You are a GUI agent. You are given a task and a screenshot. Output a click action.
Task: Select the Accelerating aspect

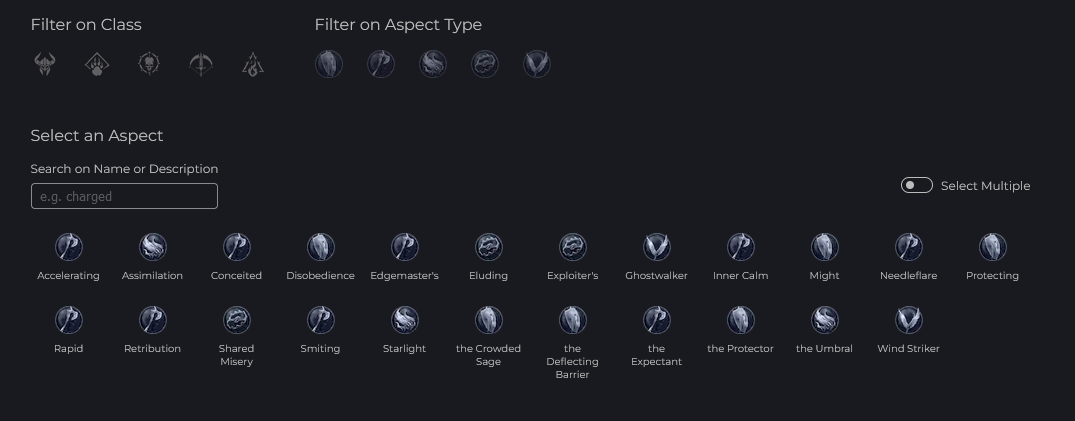coord(69,257)
